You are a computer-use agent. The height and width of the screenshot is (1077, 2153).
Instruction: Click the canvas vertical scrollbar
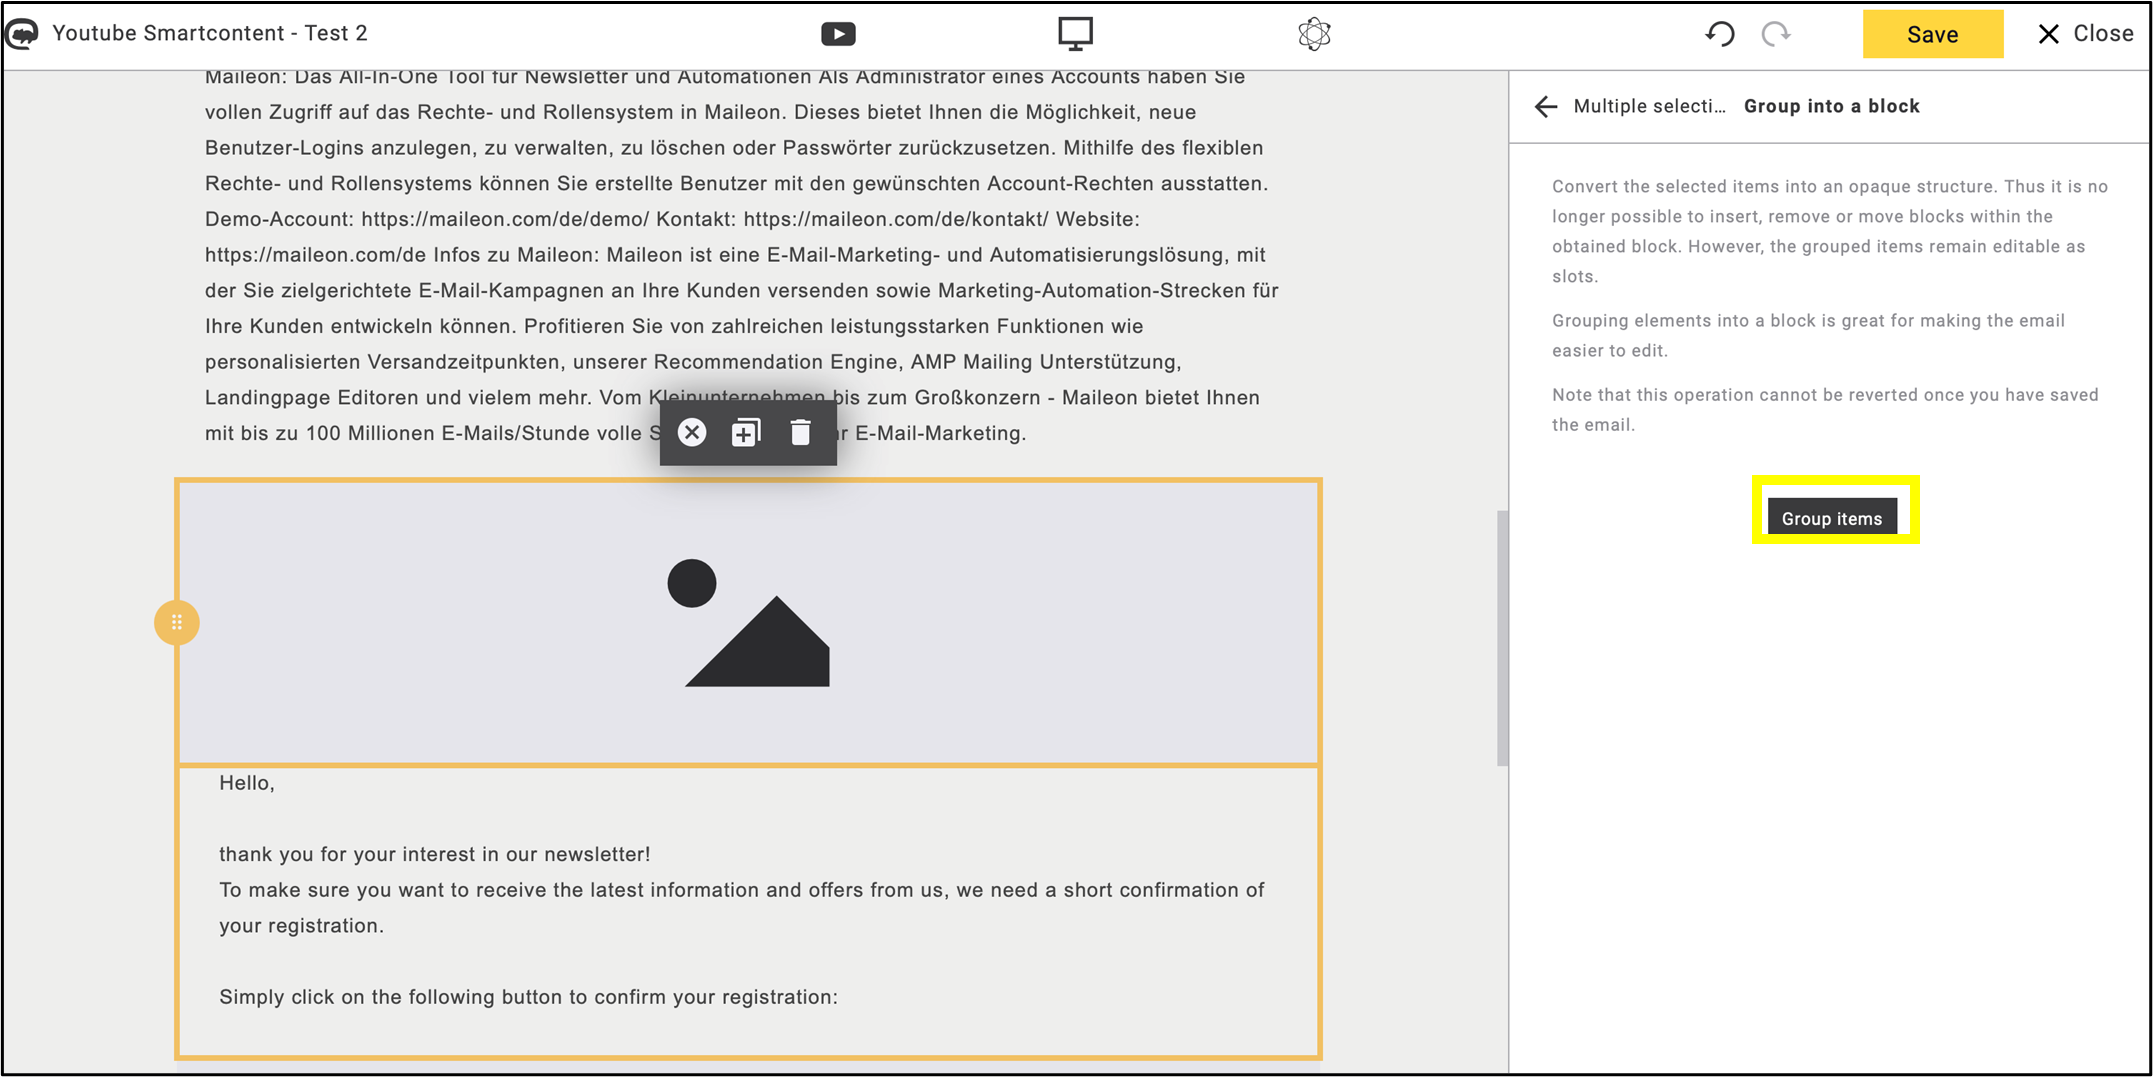point(1502,638)
